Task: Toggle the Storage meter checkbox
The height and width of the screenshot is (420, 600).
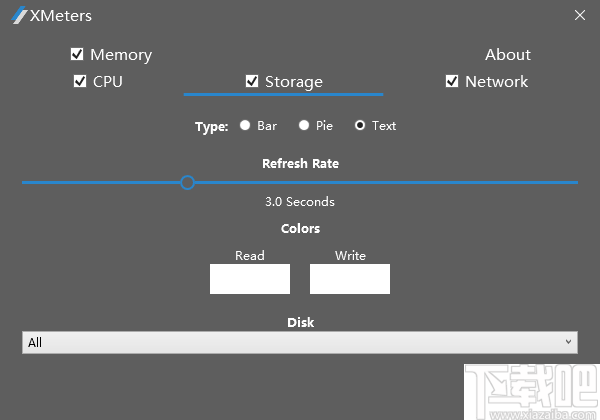Action: pyautogui.click(x=252, y=81)
